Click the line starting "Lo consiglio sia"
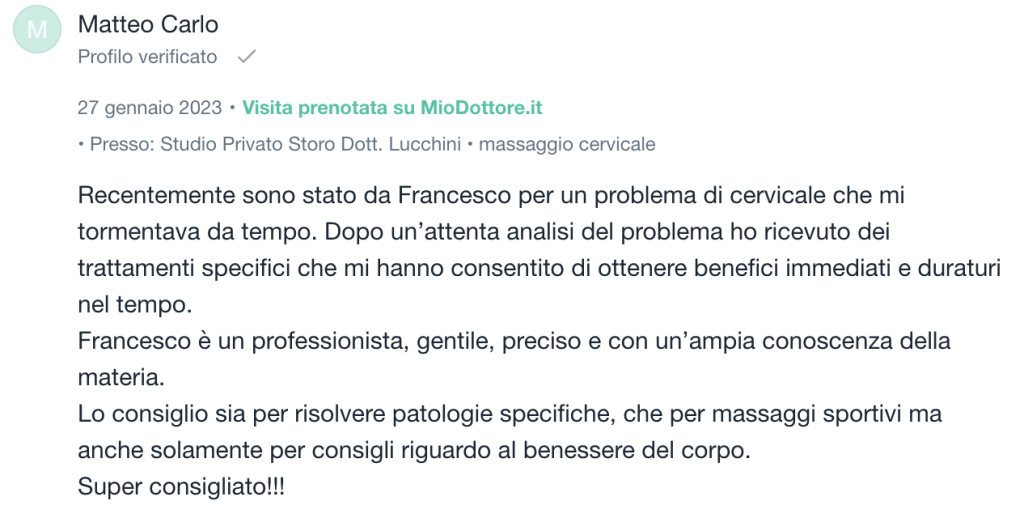The height and width of the screenshot is (518, 1024). pos(509,414)
